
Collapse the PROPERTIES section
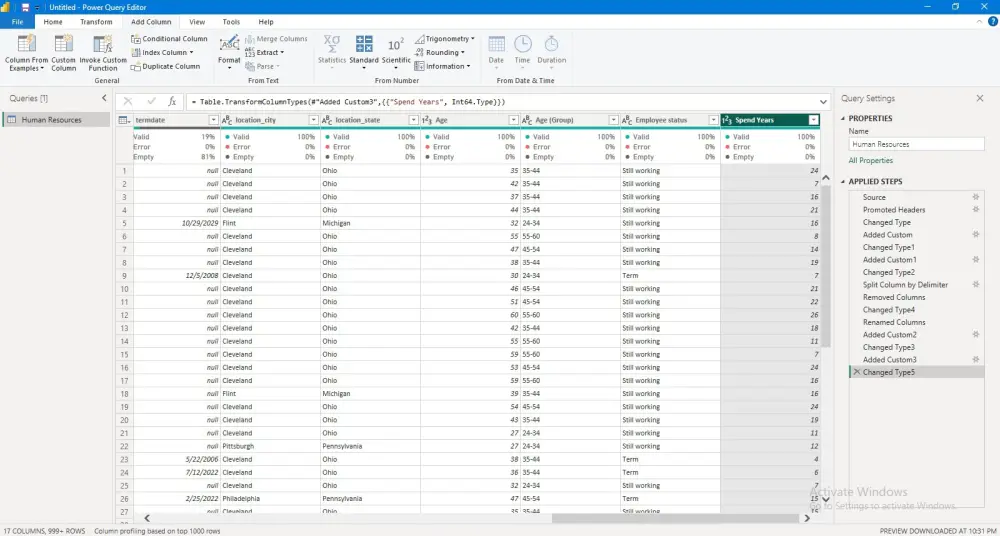(x=843, y=119)
